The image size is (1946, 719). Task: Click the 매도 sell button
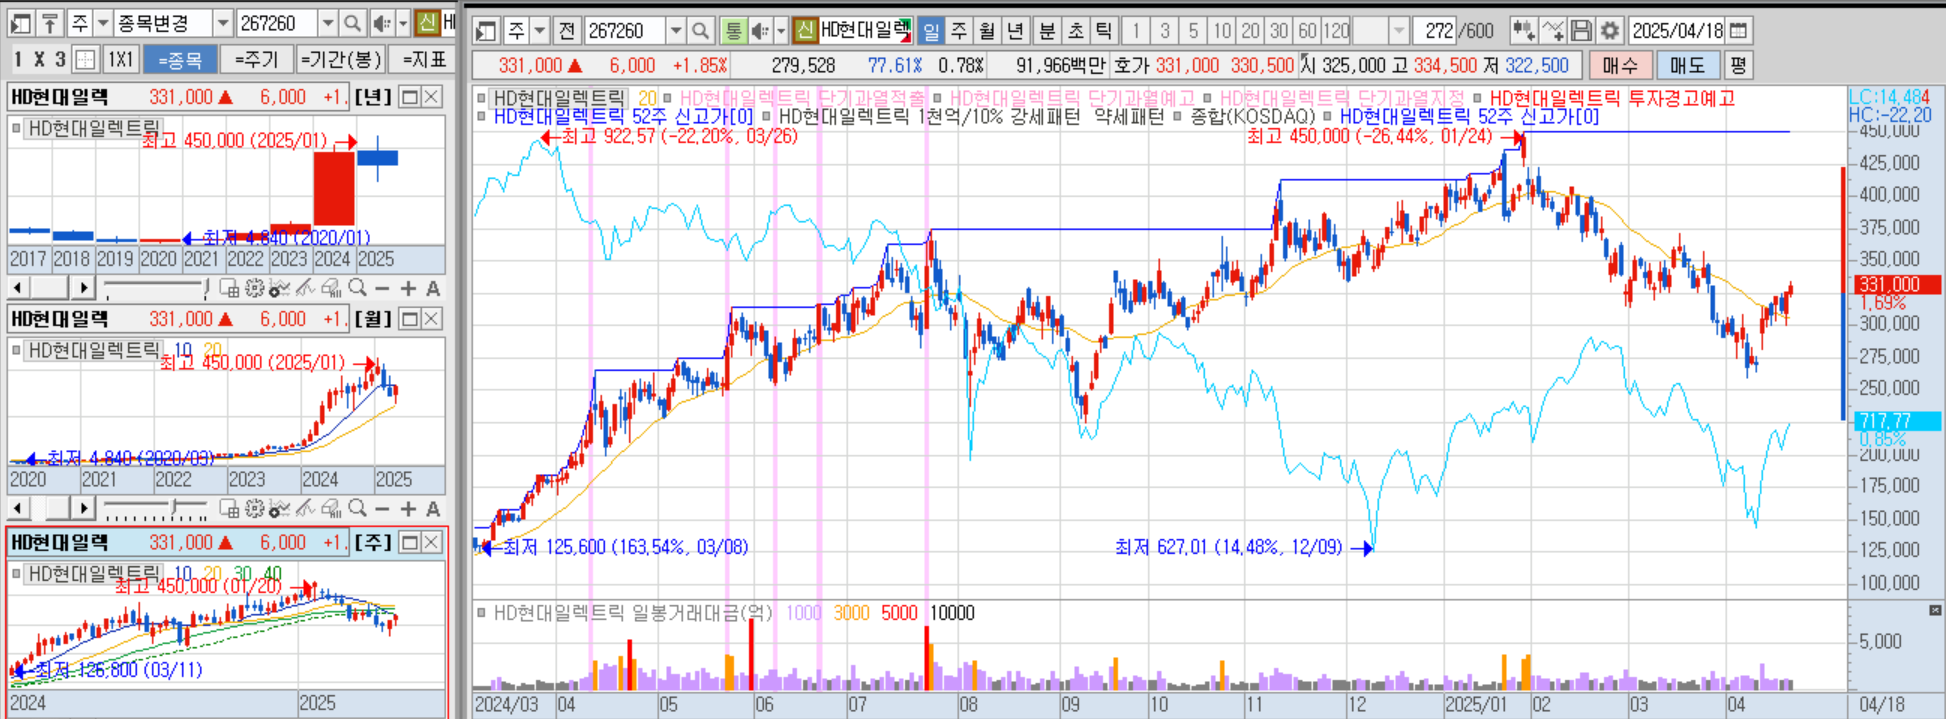(x=1687, y=65)
